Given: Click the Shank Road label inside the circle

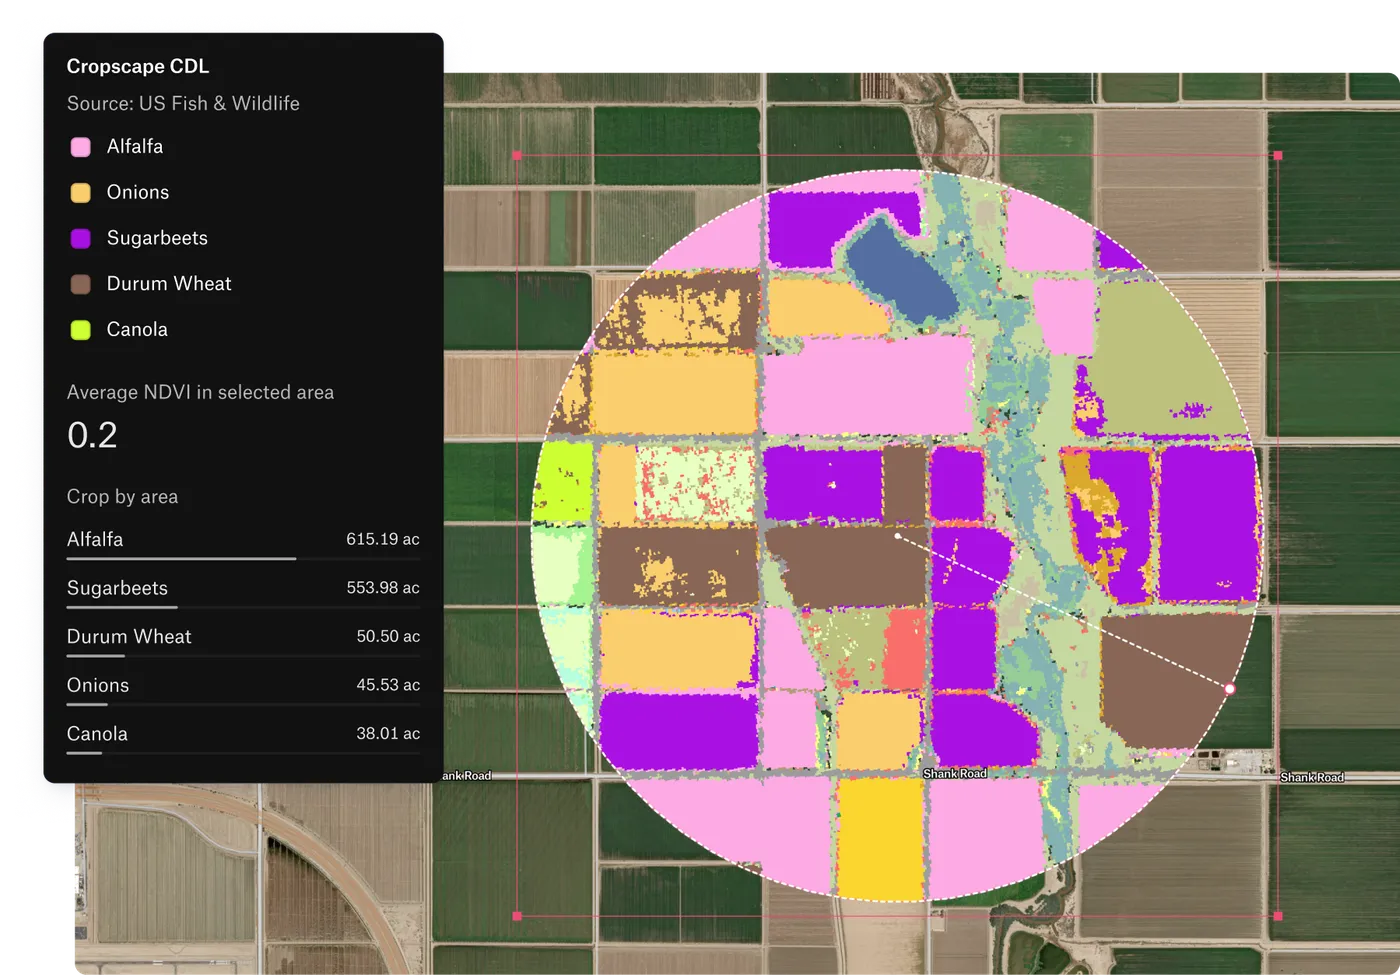Looking at the screenshot, I should [x=955, y=774].
